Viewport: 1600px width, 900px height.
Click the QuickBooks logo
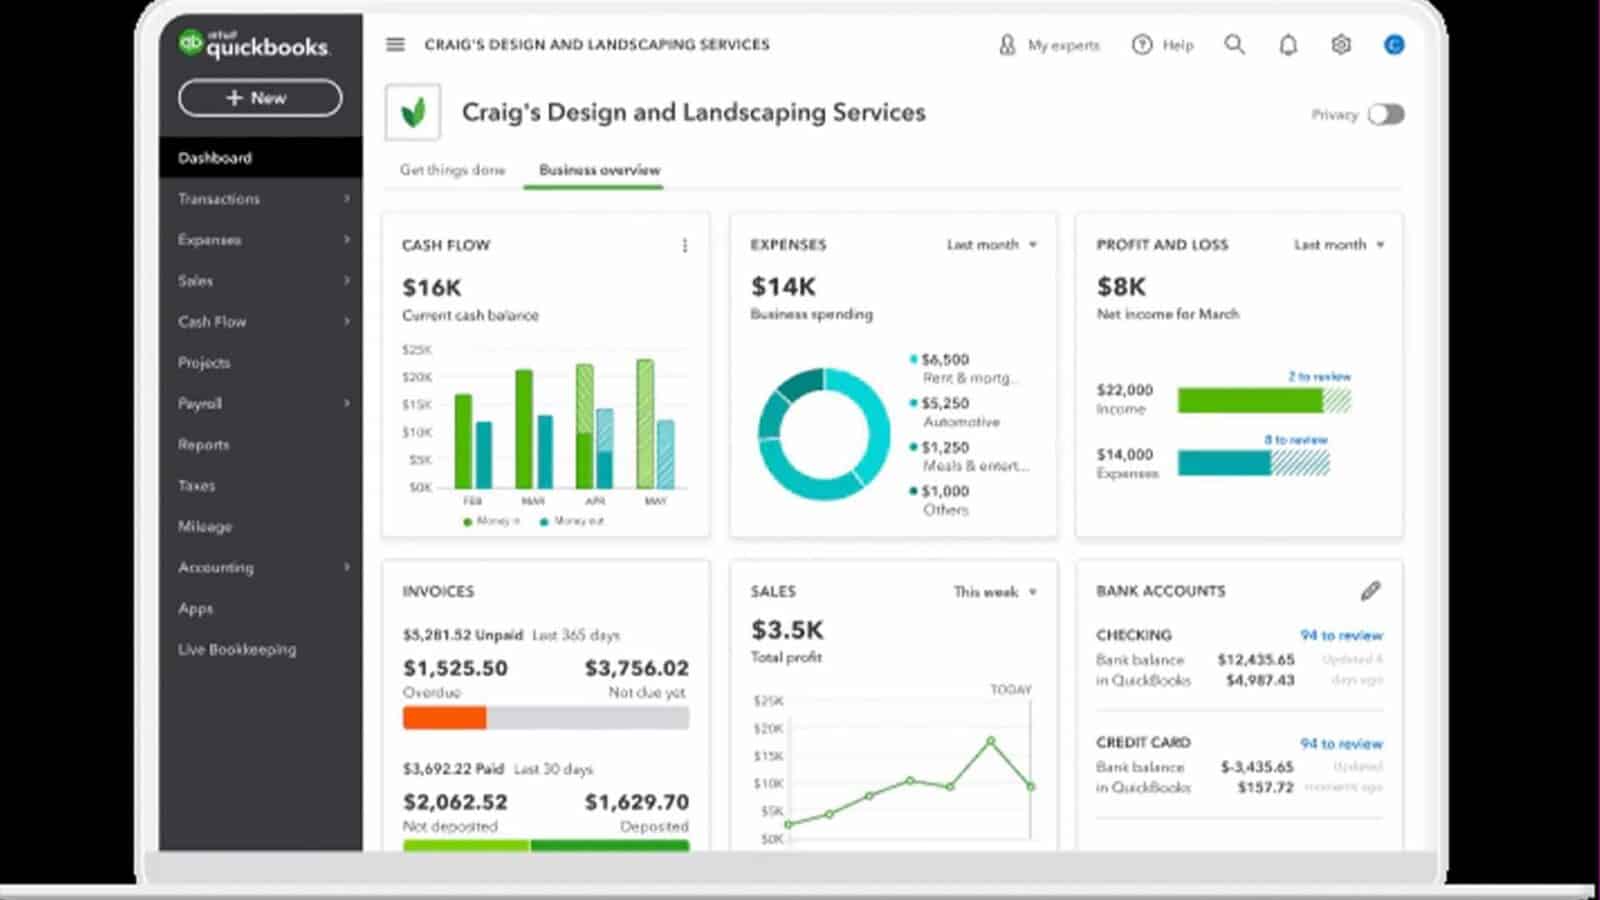click(253, 44)
